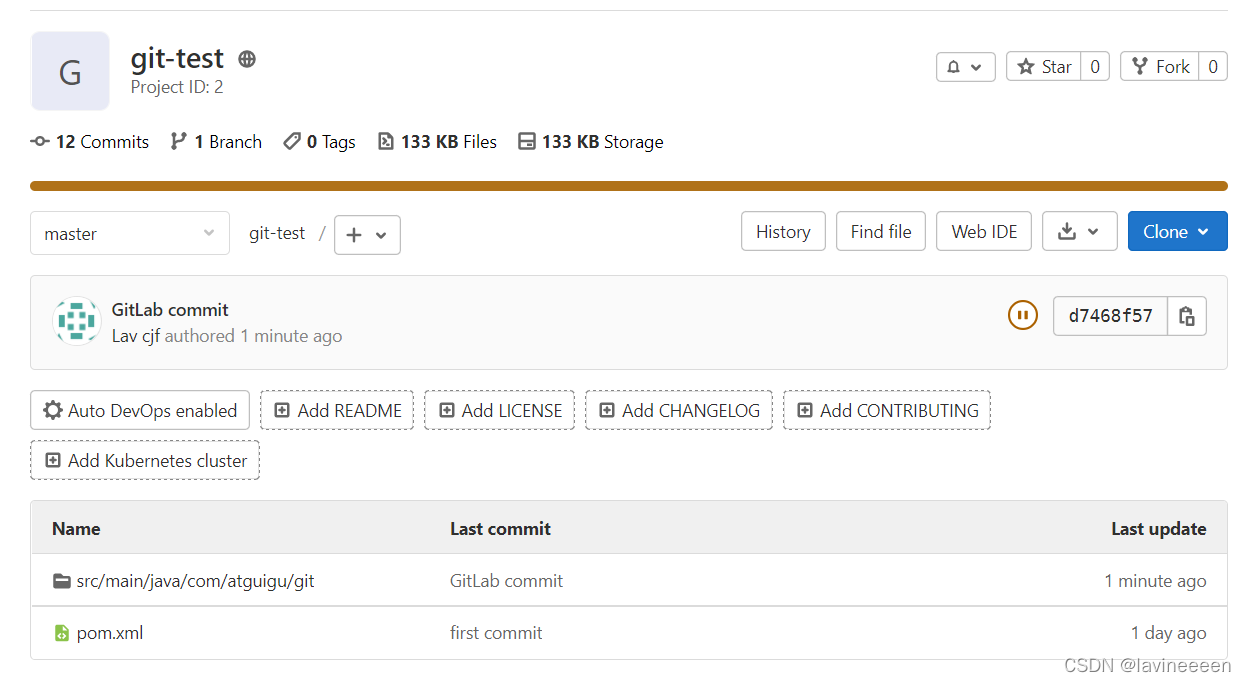Star the git-test project
This screenshot has height=682, width=1246.
(x=1044, y=67)
